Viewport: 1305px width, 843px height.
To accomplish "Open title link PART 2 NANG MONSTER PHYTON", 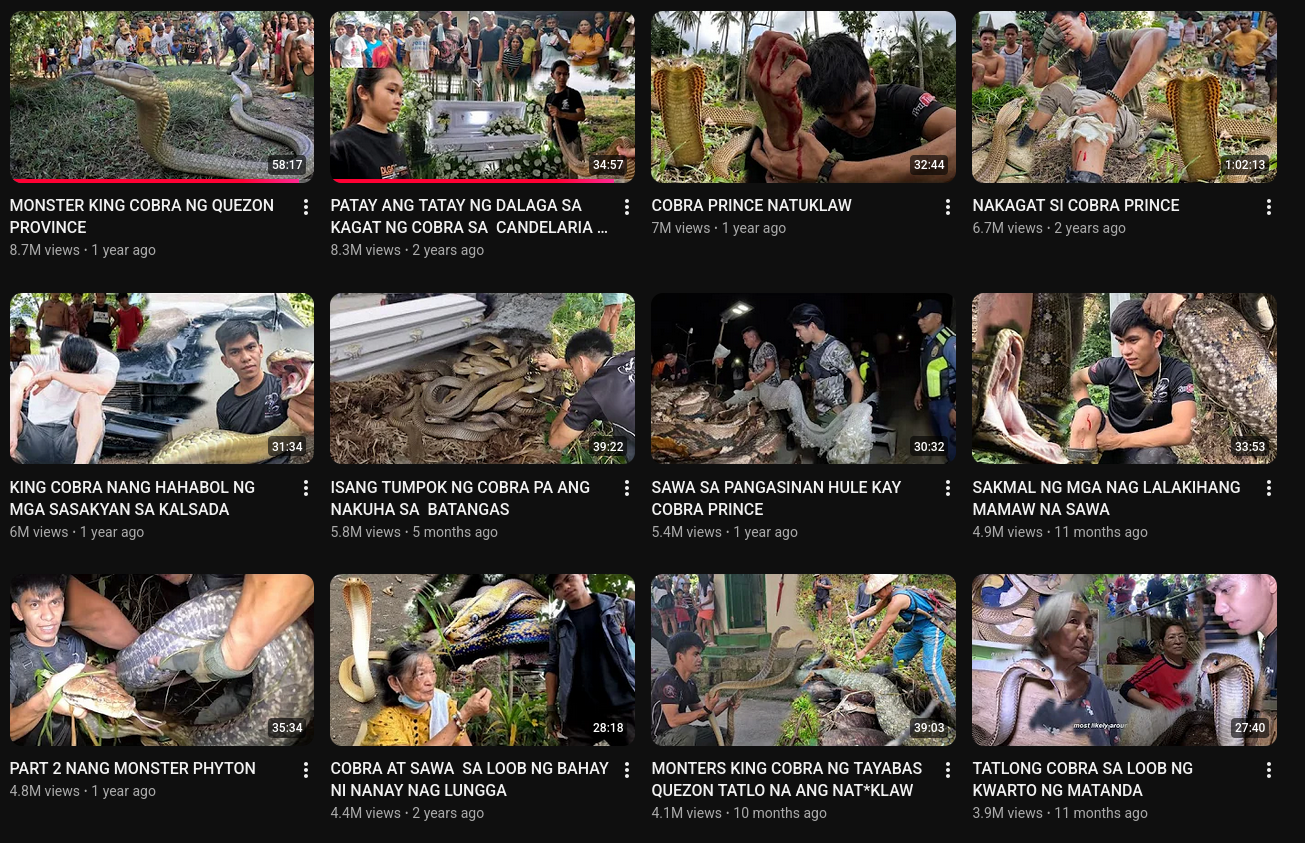I will click(x=133, y=768).
